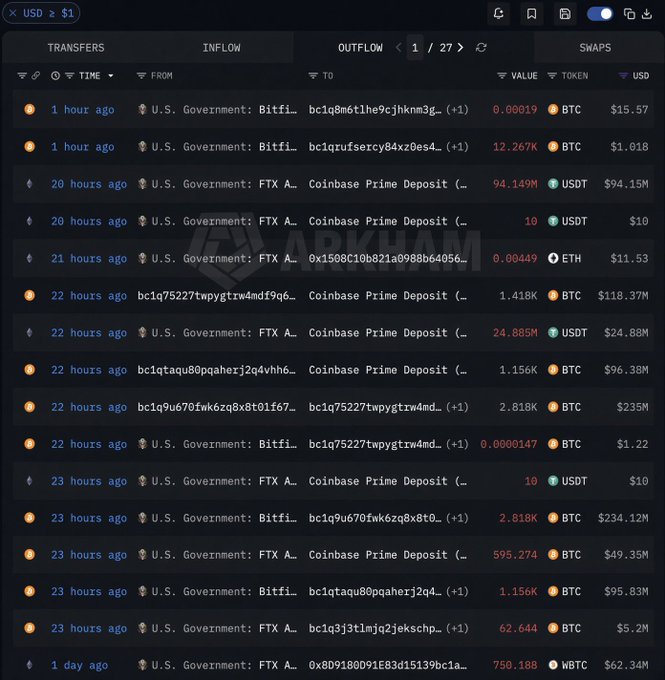Image resolution: width=665 pixels, height=680 pixels.
Task: Open the bc1q8m6tlhe9cjhknm3g recipient address
Action: coord(375,110)
